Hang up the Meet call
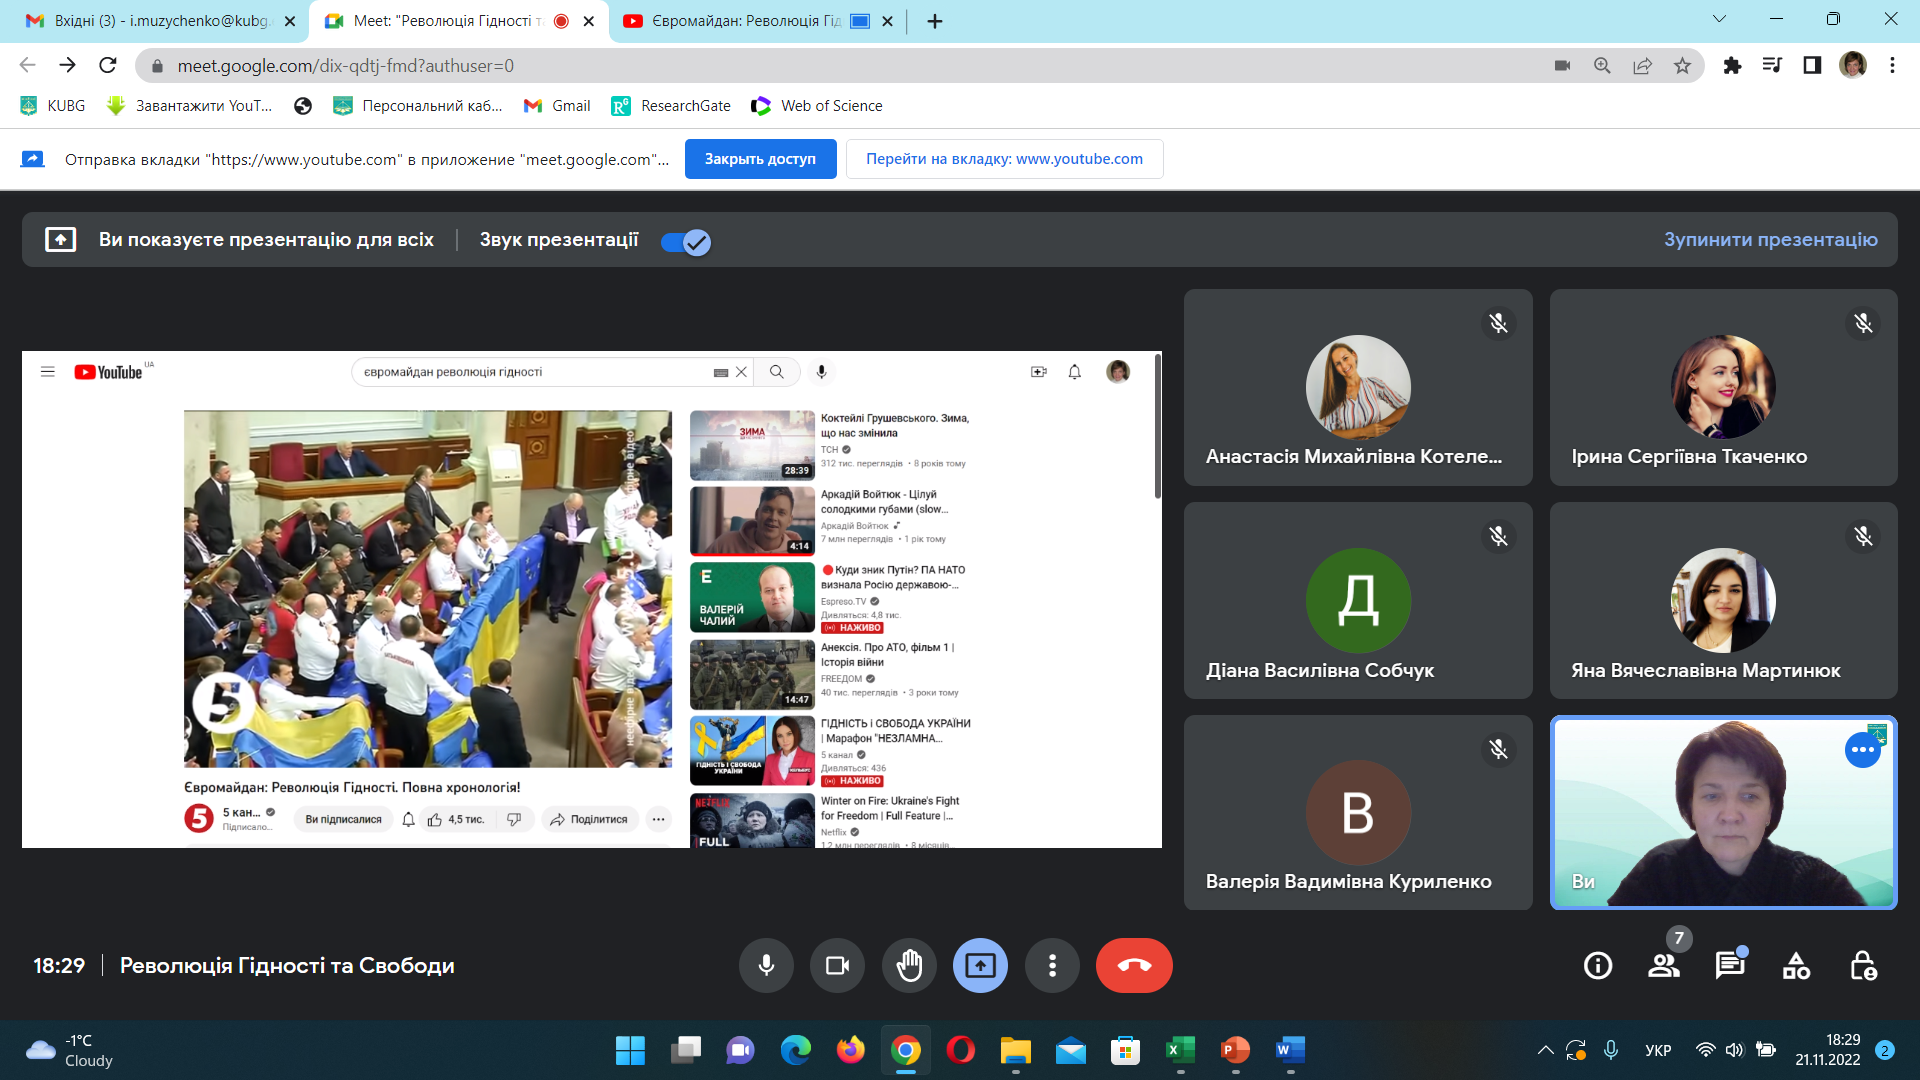Image resolution: width=1920 pixels, height=1080 pixels. [x=1134, y=965]
